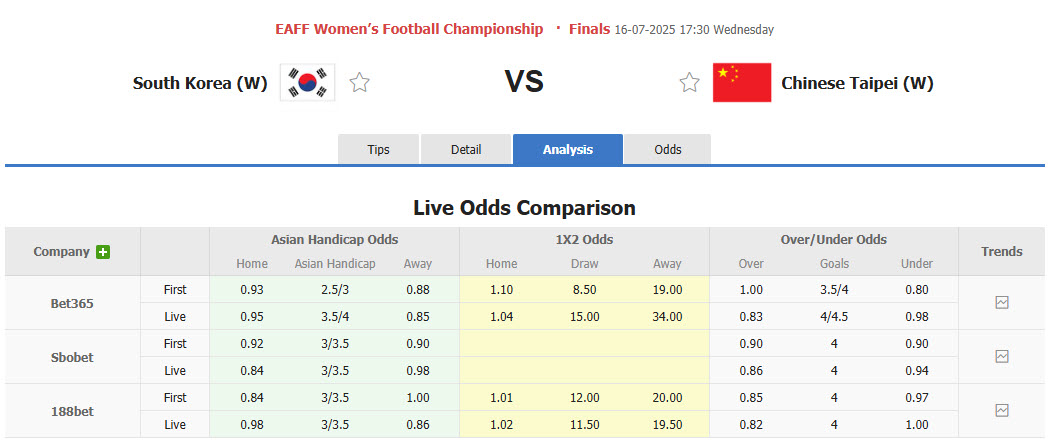
Task: Select the Analysis tab
Action: point(568,150)
